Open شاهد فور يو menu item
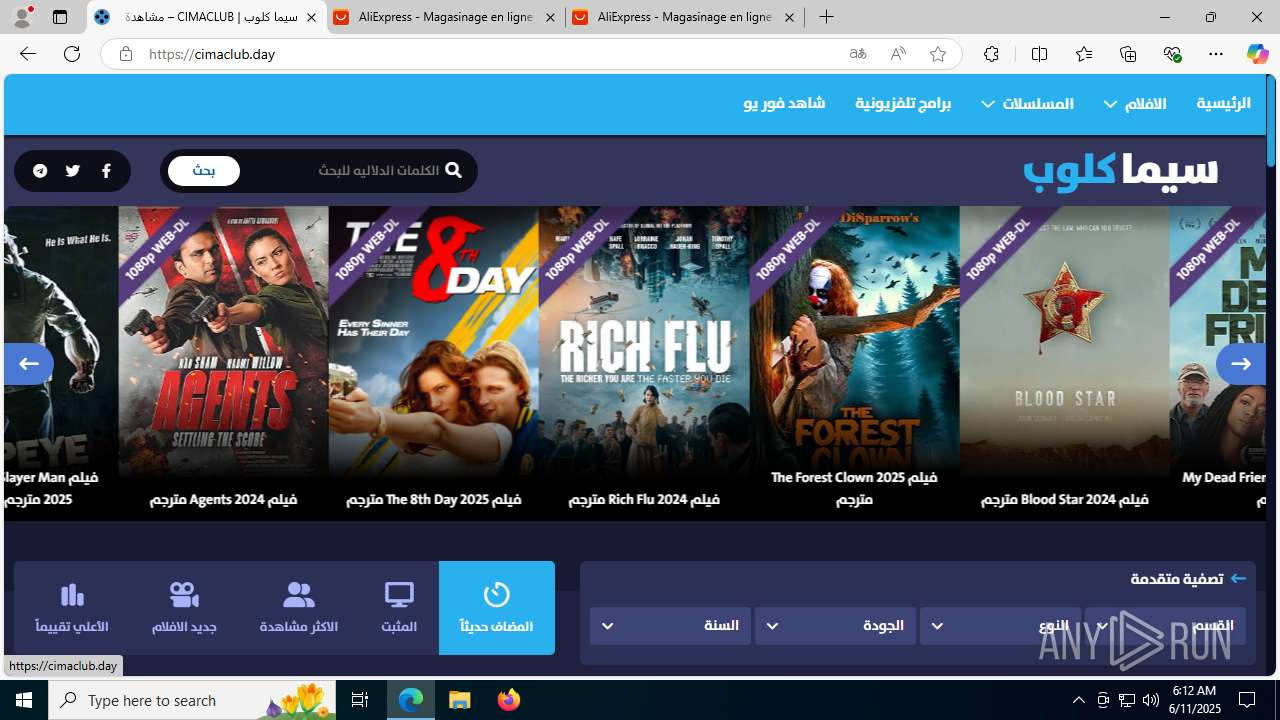 [x=784, y=103]
